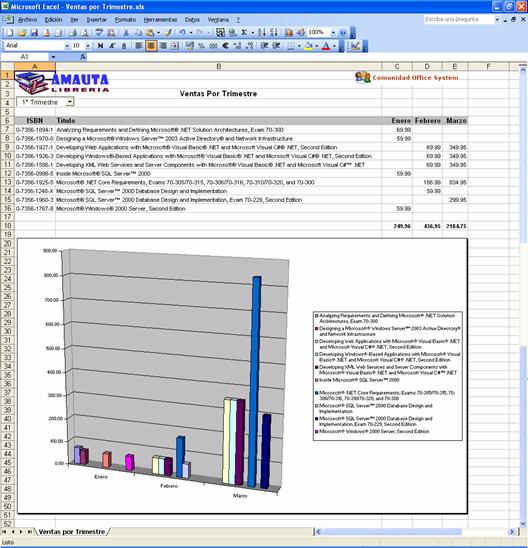Viewport: 528px width, 548px height.
Task: Expand the 1° Trimestre quarter combo box
Action: coord(70,102)
